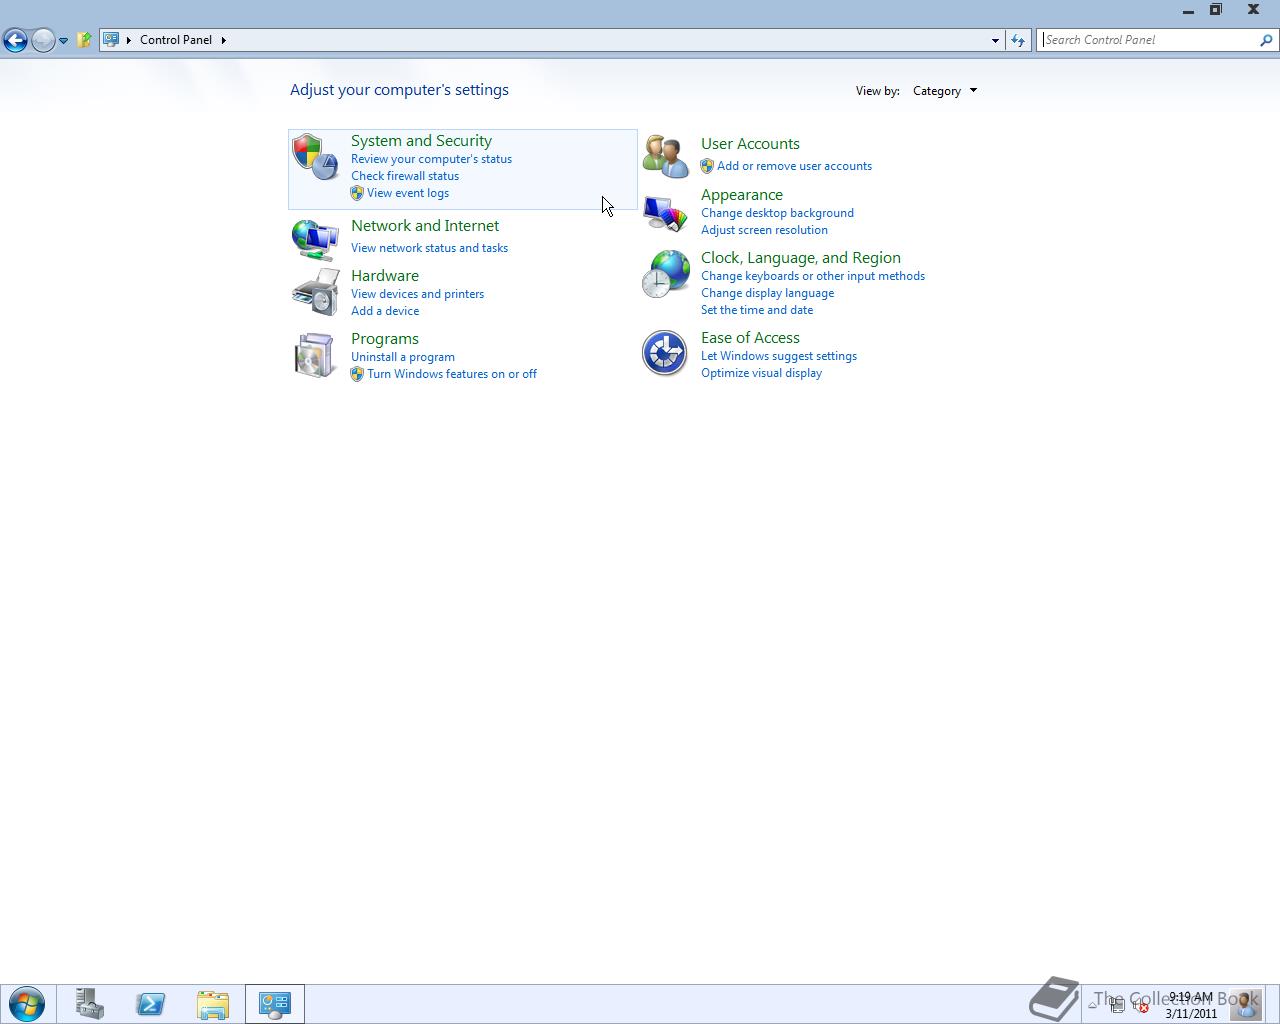Open View event logs link
The image size is (1280, 1024).
pyautogui.click(x=408, y=193)
